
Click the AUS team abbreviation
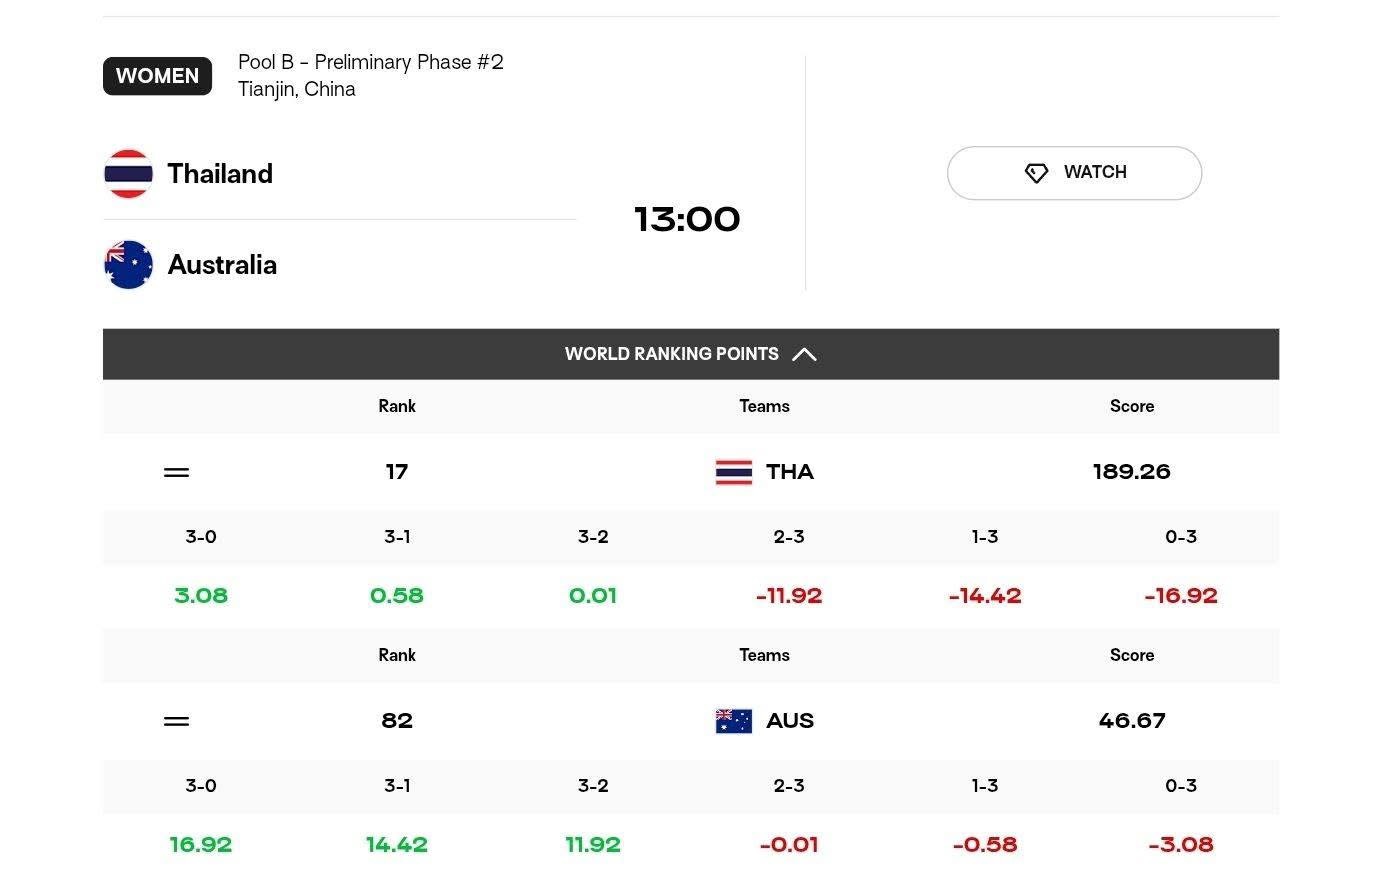coord(790,721)
